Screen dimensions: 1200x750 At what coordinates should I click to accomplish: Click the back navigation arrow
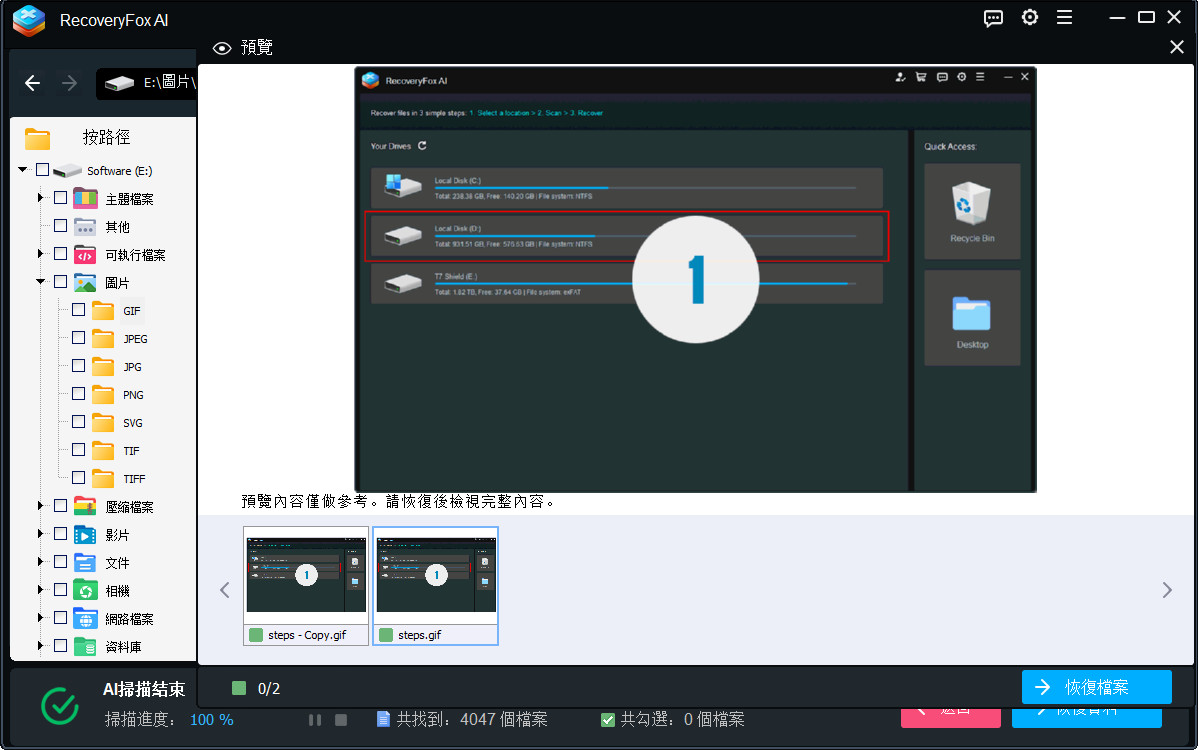click(x=32, y=84)
